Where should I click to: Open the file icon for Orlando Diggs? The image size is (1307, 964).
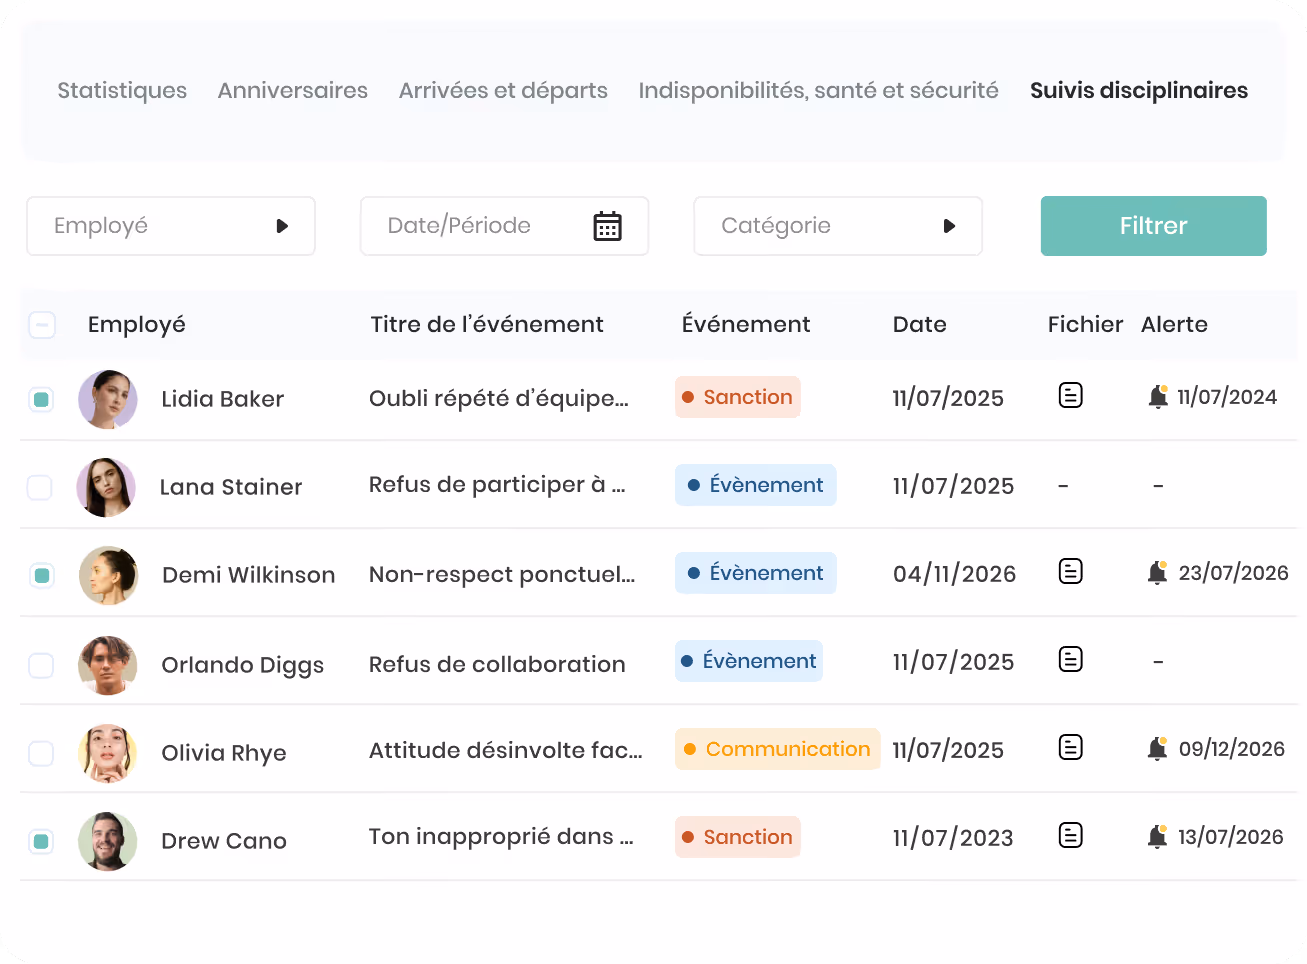pos(1070,660)
